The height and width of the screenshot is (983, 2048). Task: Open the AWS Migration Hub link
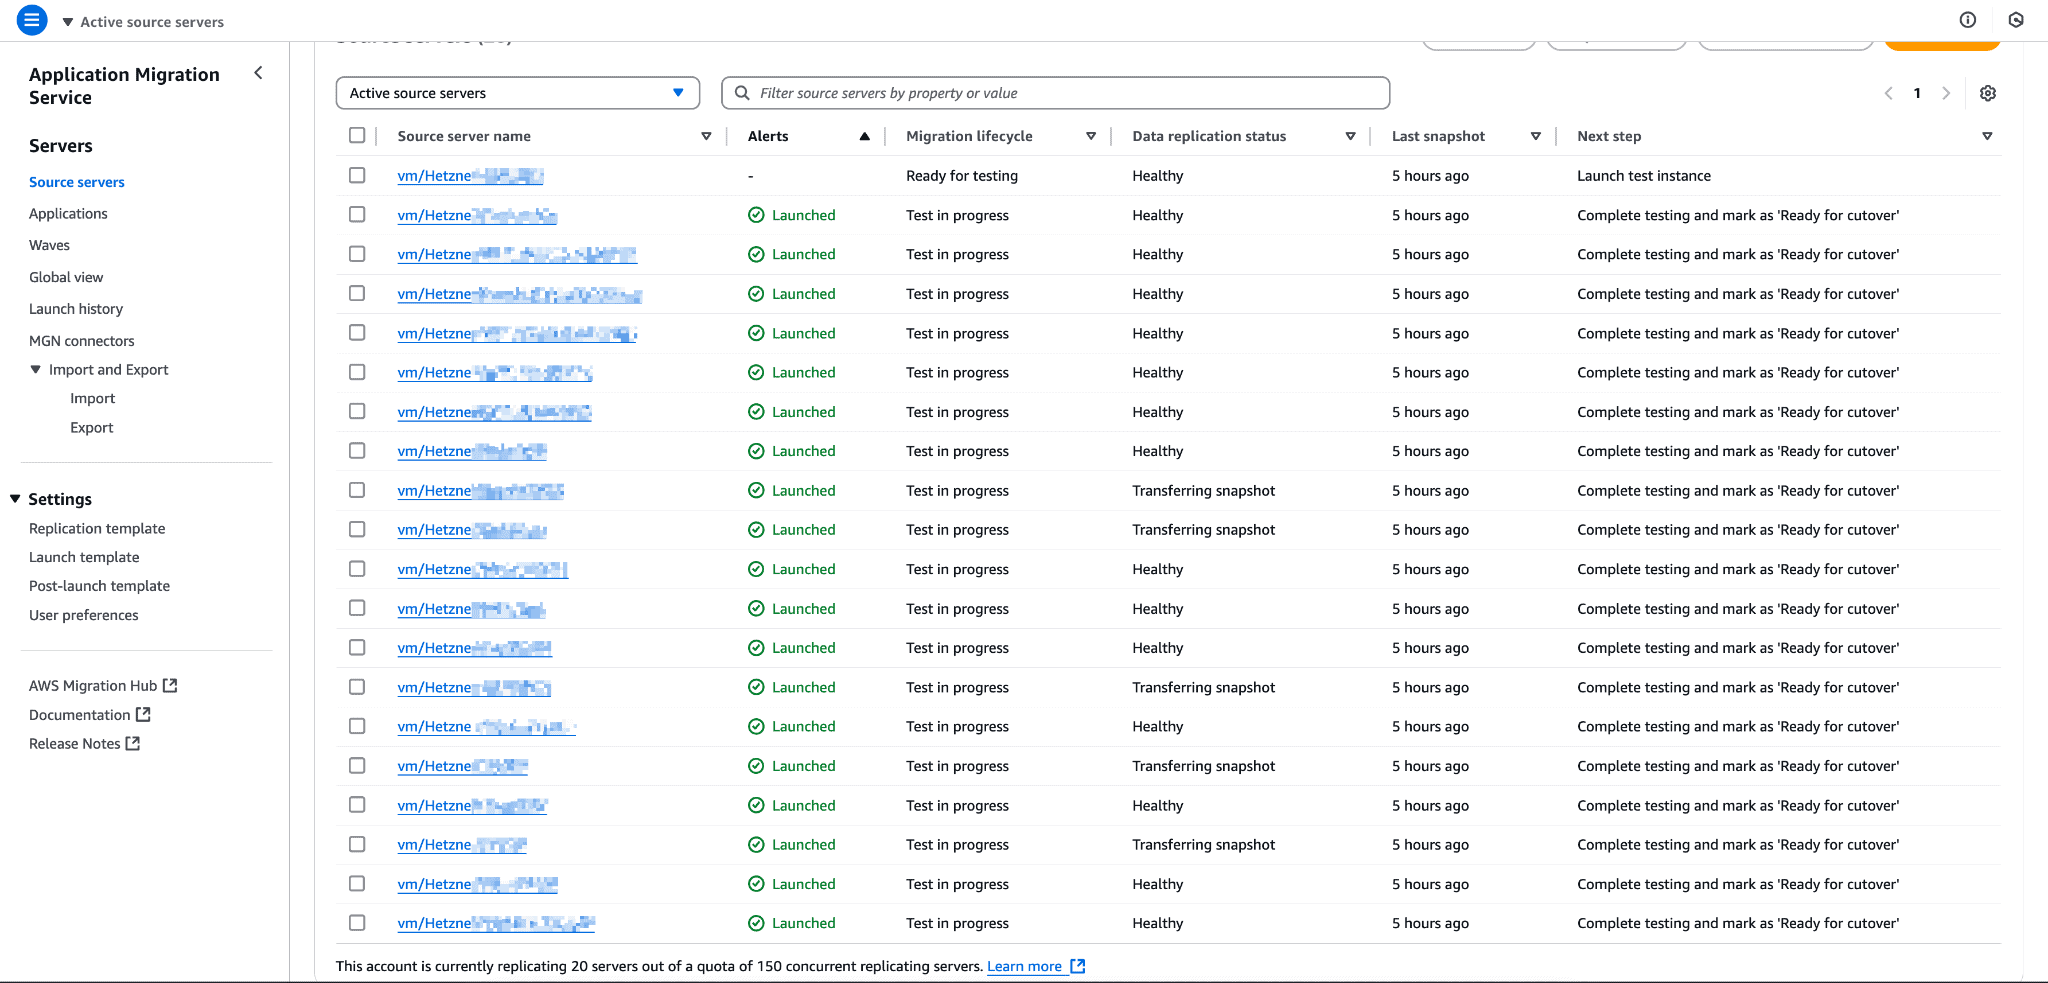point(93,685)
